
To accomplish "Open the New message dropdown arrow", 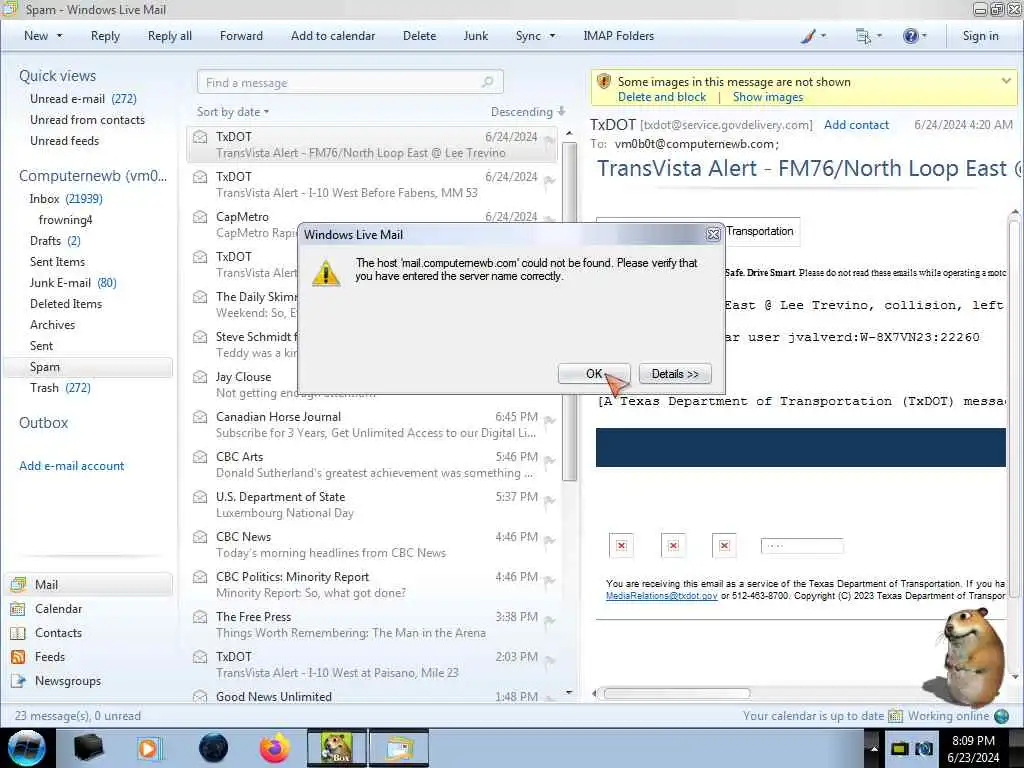I will point(60,36).
